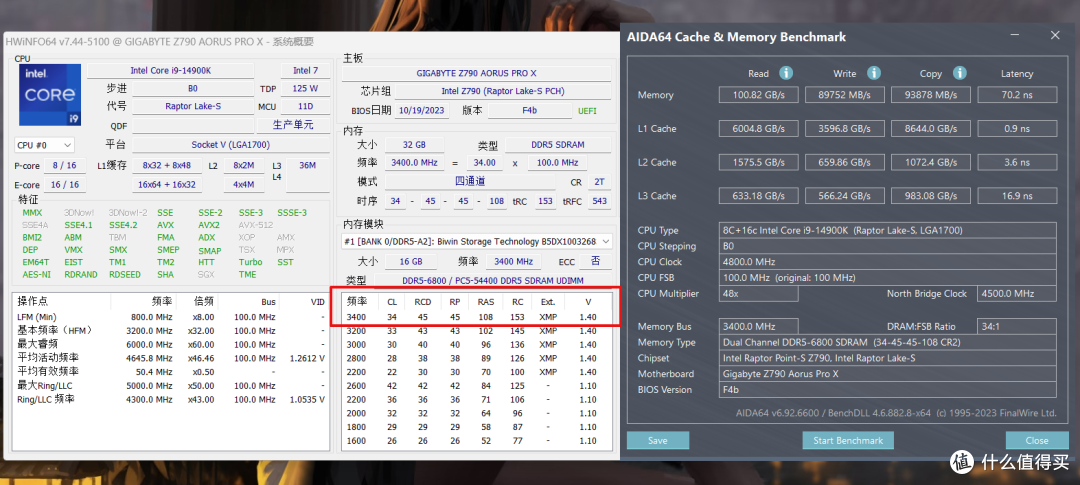Select the 平均活动频率 row
1080x485 pixels.
click(x=171, y=358)
